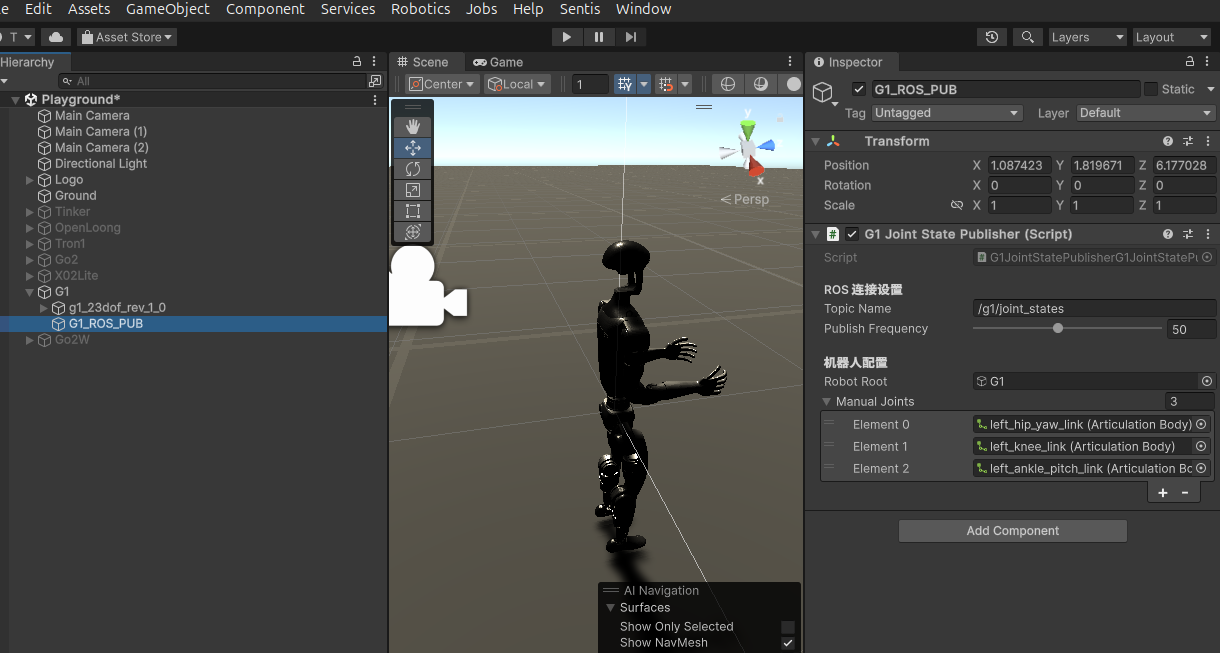Image resolution: width=1220 pixels, height=653 pixels.
Task: Click wireframe draw mode globe icon
Action: [728, 84]
